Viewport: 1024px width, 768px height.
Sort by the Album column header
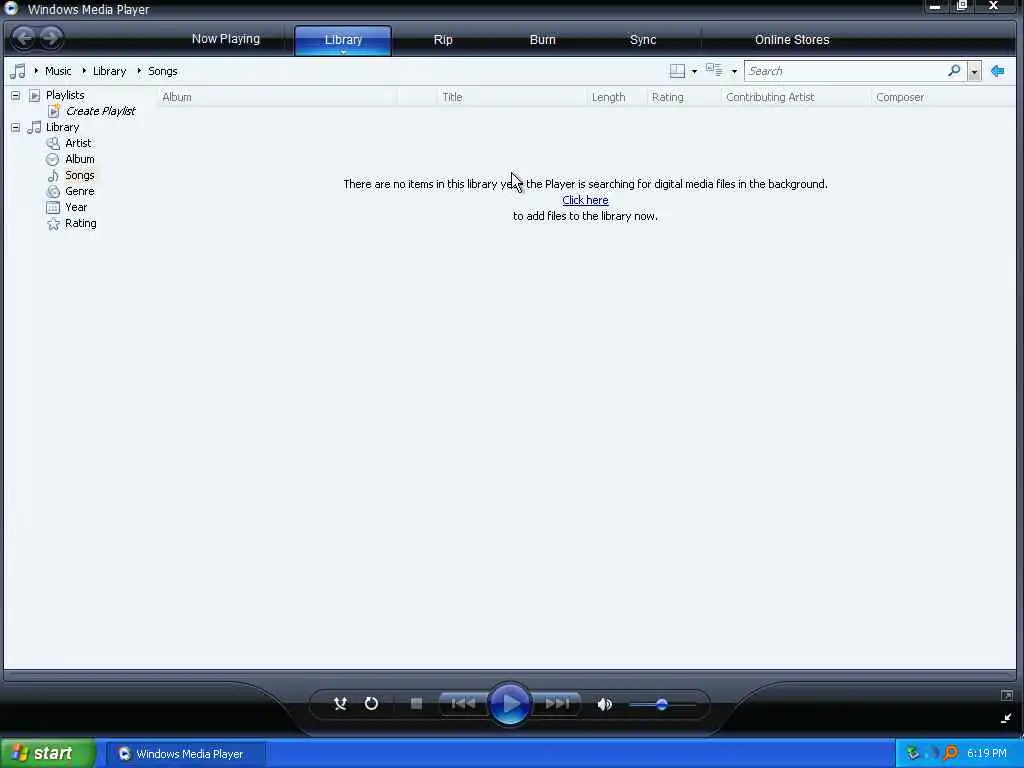click(x=177, y=97)
